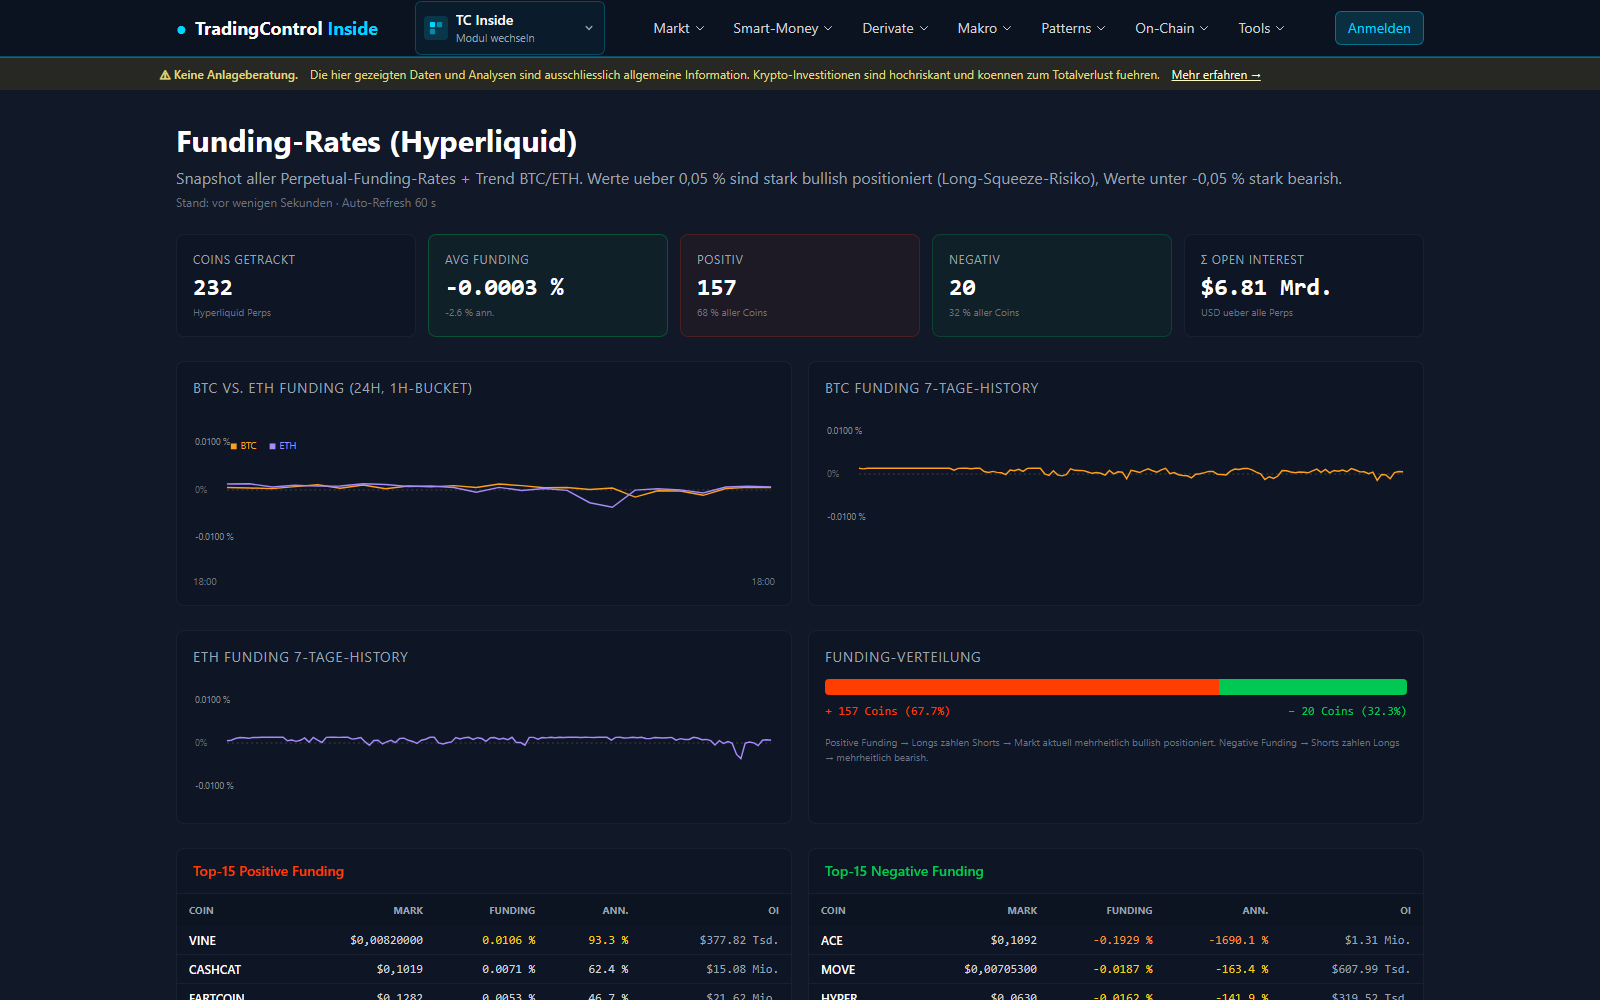Open the On-Chain dropdown
This screenshot has width=1600, height=1000.
pos(1172,28)
